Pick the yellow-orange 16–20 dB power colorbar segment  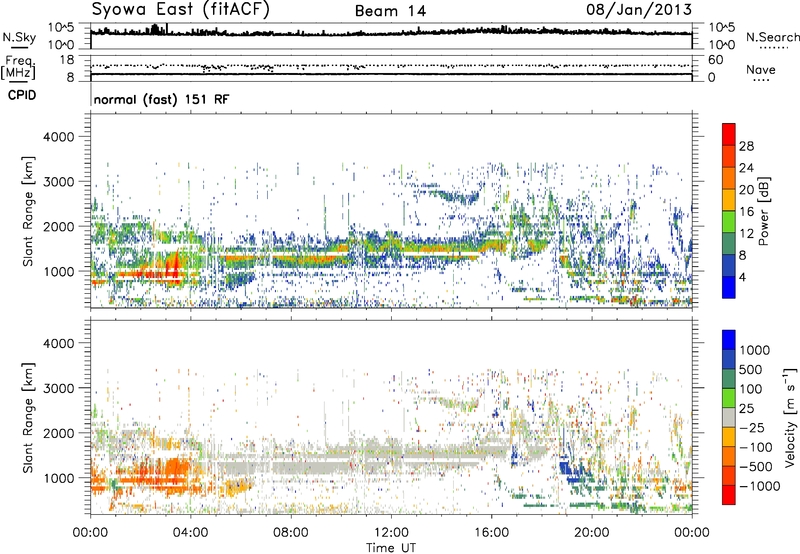coord(729,200)
